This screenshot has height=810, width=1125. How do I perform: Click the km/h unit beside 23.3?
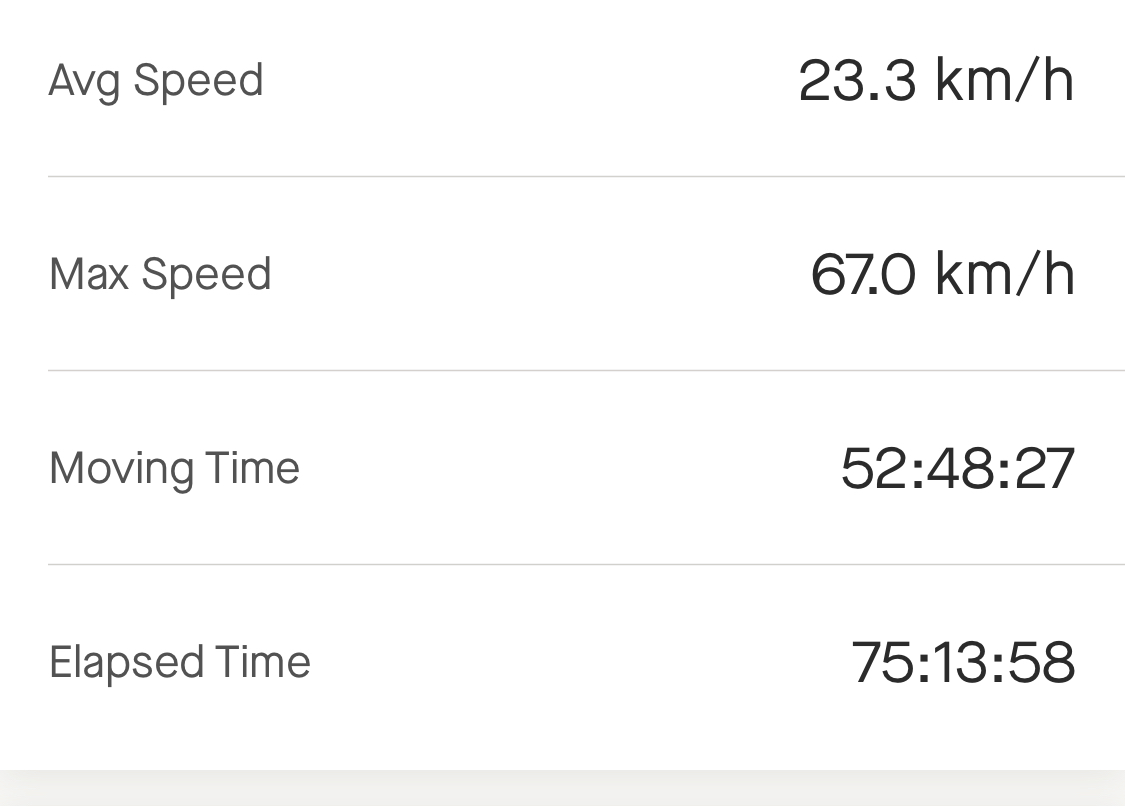tap(1005, 81)
